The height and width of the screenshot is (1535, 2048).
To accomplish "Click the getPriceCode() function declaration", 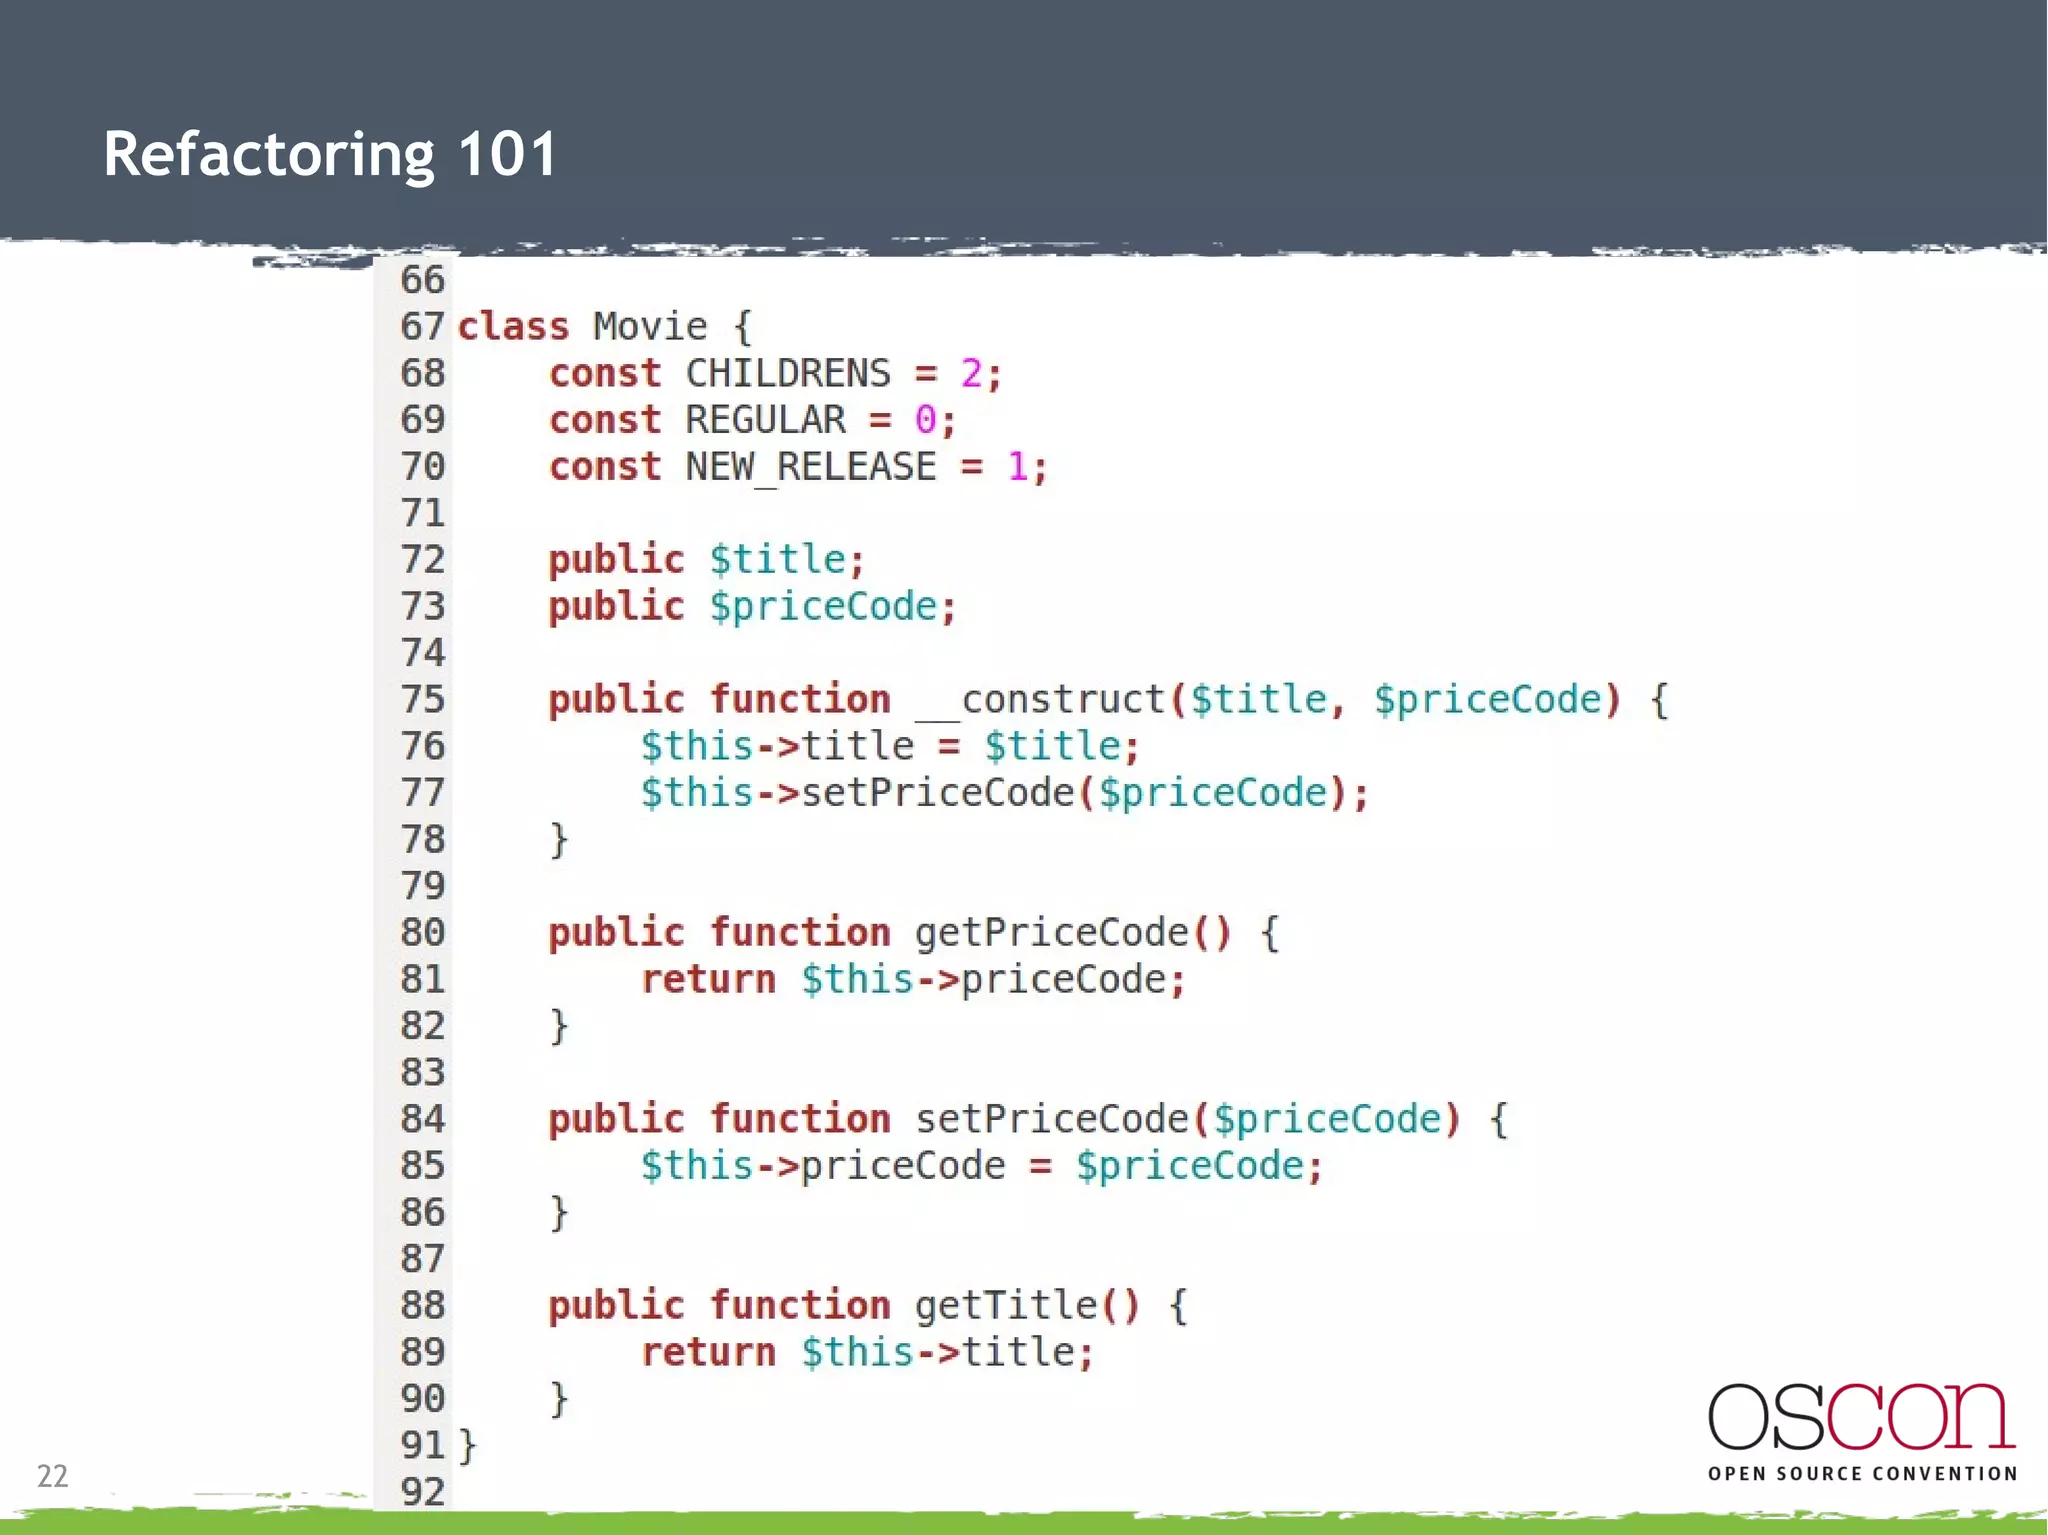I will point(913,933).
